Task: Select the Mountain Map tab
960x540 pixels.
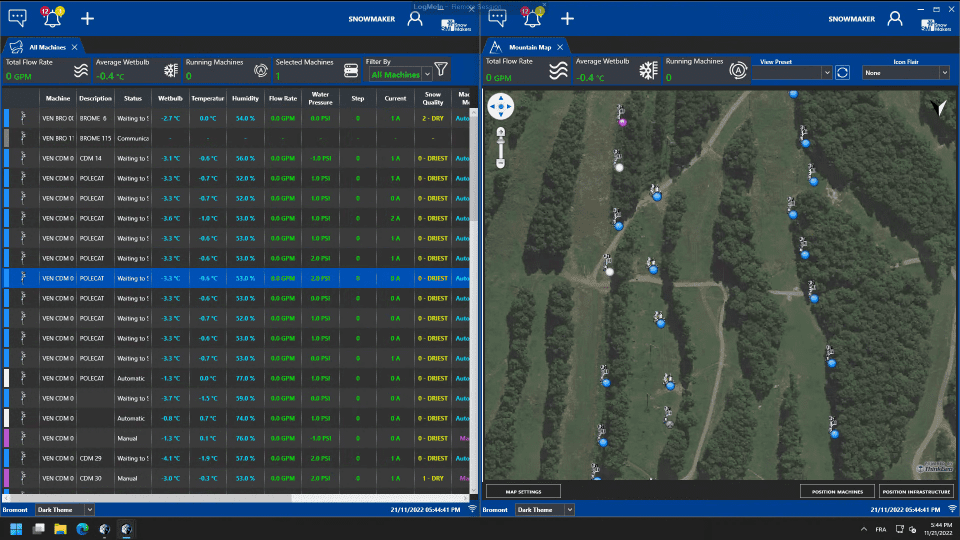Action: point(529,47)
